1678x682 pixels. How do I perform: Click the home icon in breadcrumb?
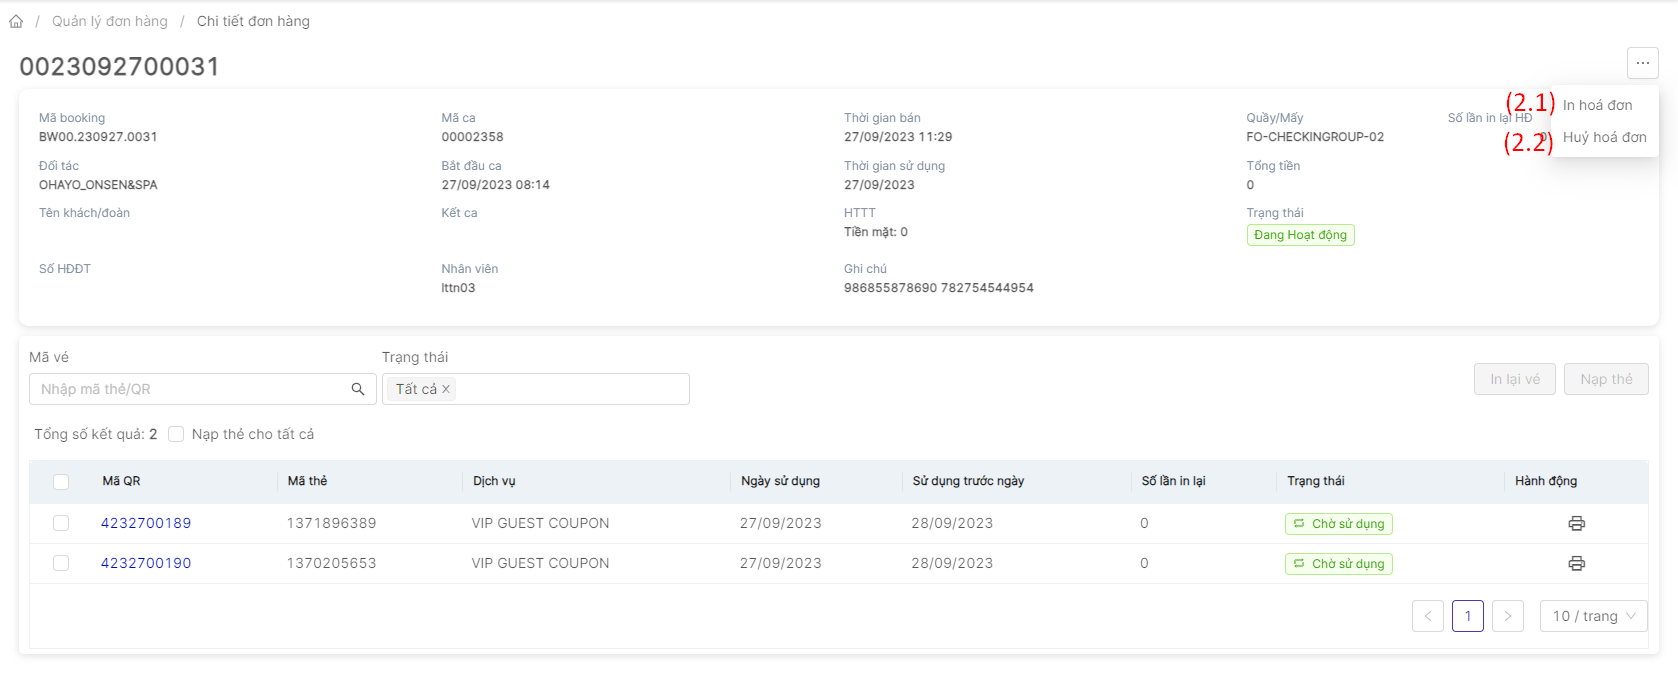16,21
